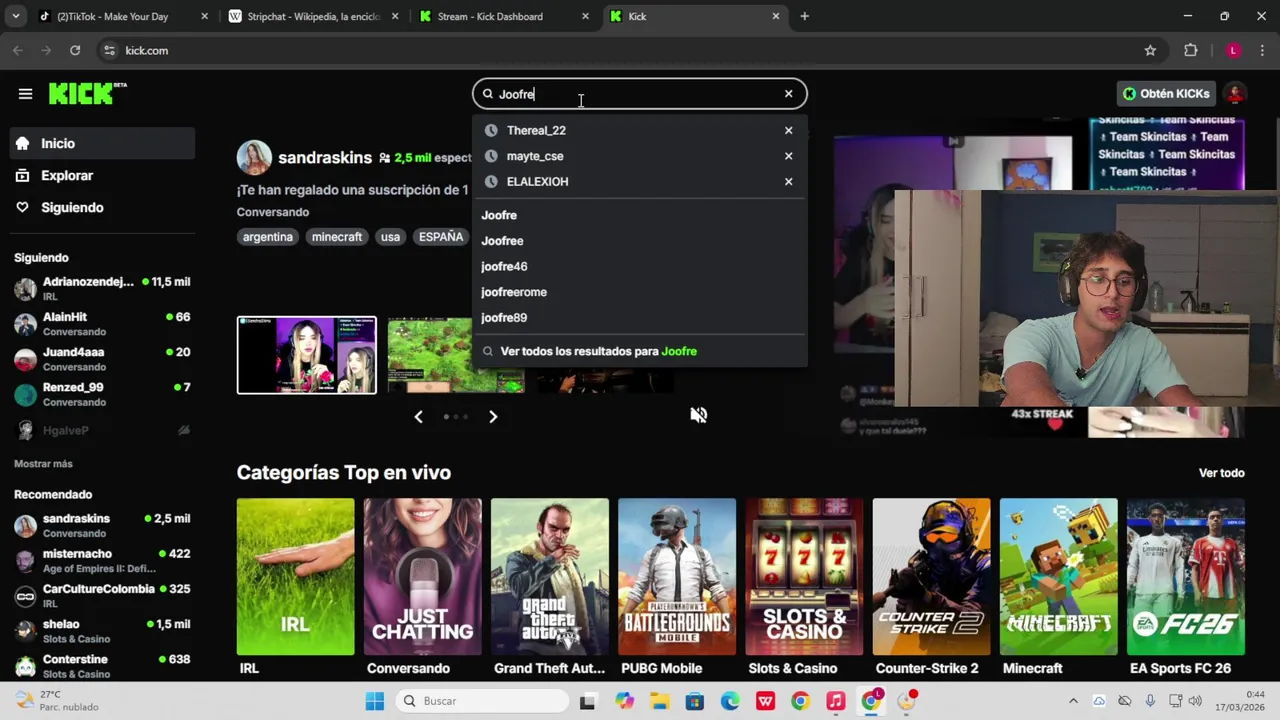Screen dimensions: 1280x720
Task: Bookmark this page with star icon
Action: pos(1150,50)
